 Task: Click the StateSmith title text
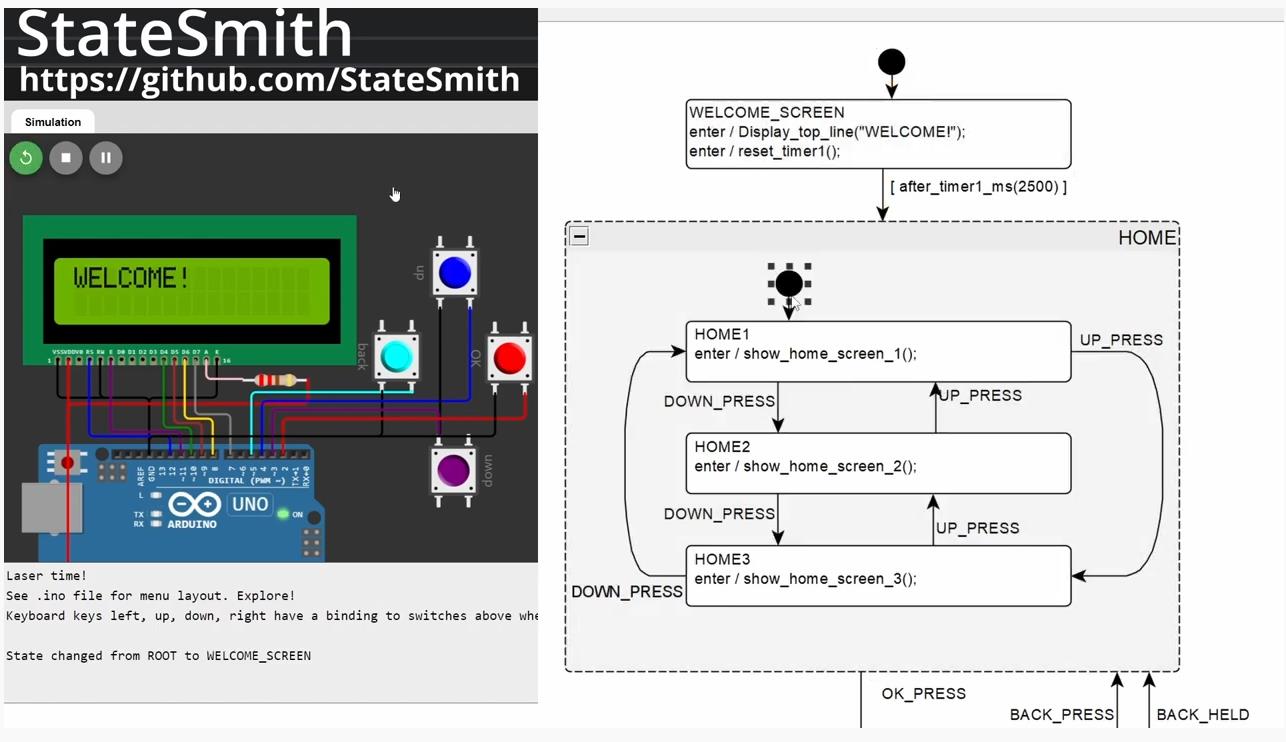click(185, 33)
